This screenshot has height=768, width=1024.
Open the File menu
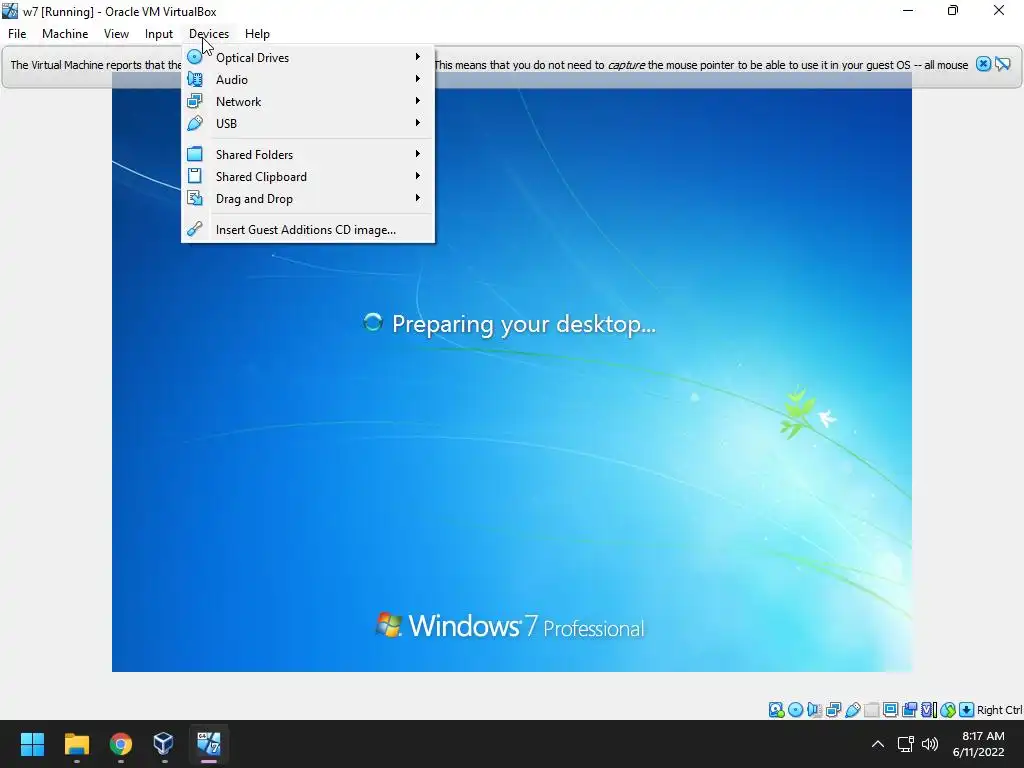[x=17, y=34]
